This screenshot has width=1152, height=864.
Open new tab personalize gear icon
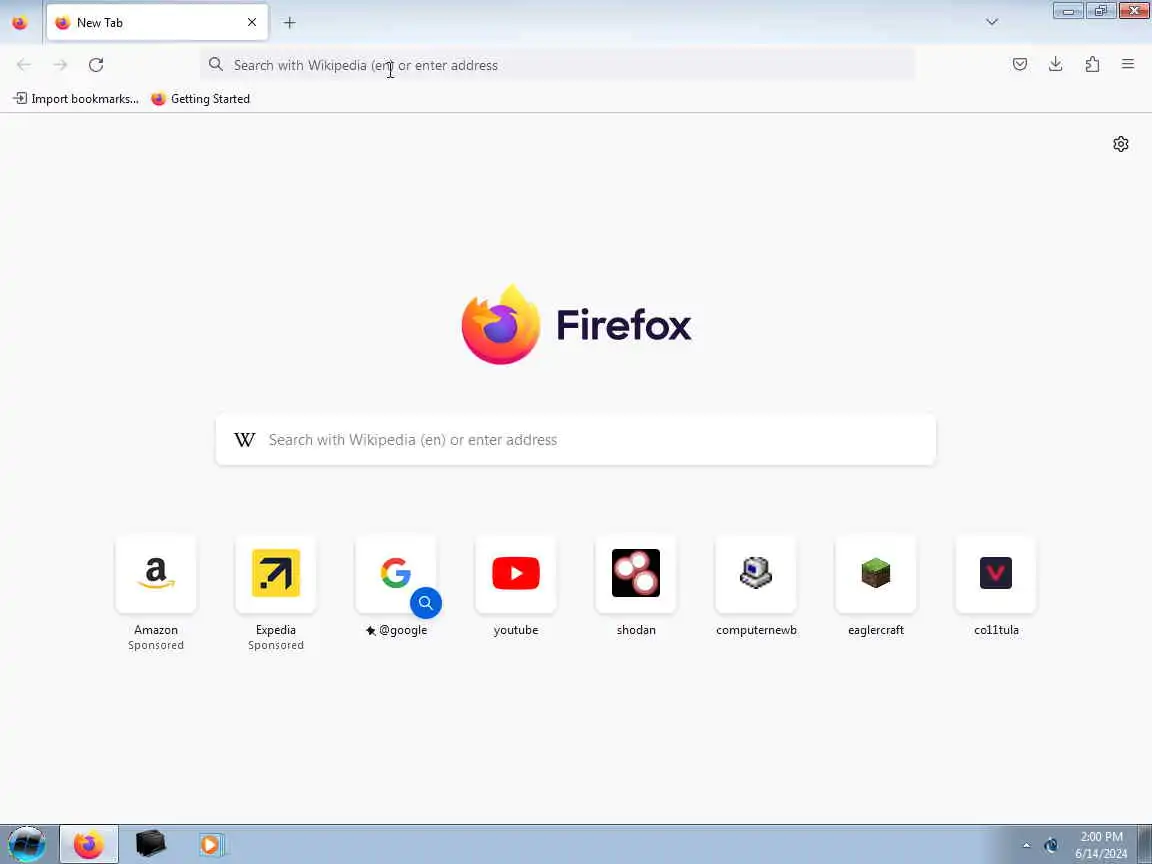[x=1120, y=144]
